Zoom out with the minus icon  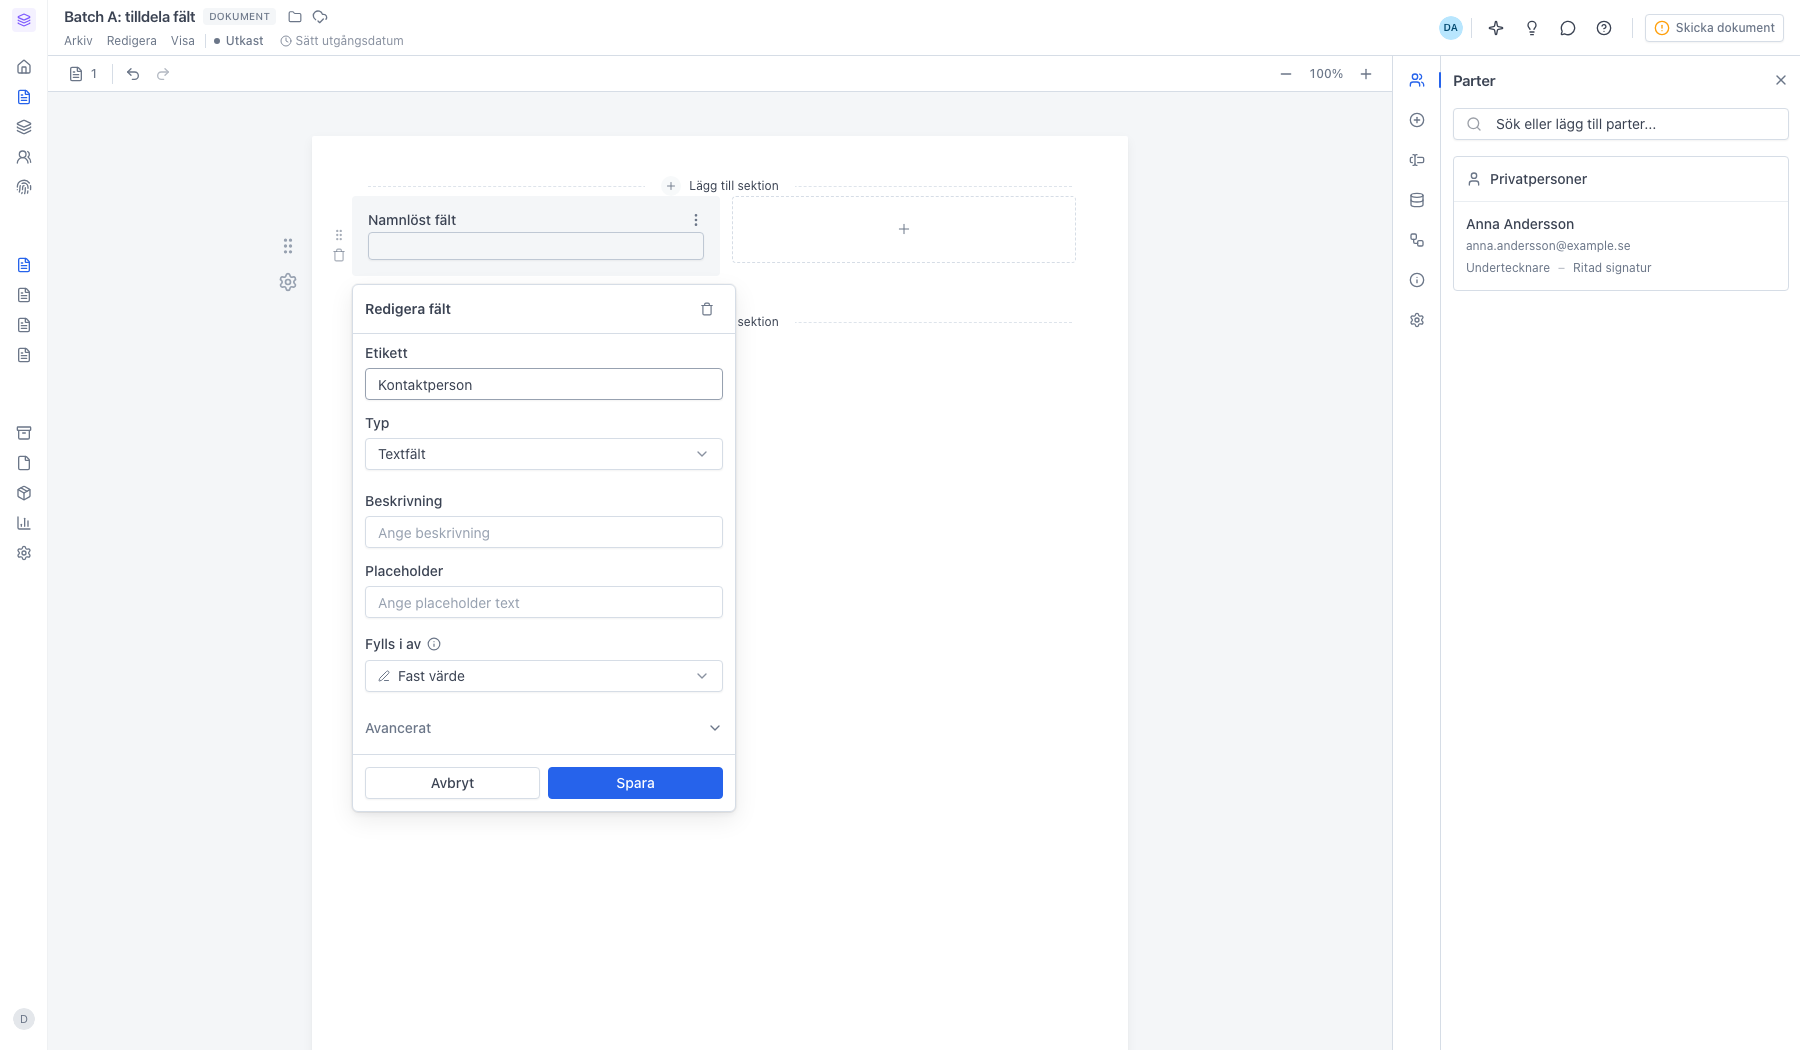coord(1286,74)
